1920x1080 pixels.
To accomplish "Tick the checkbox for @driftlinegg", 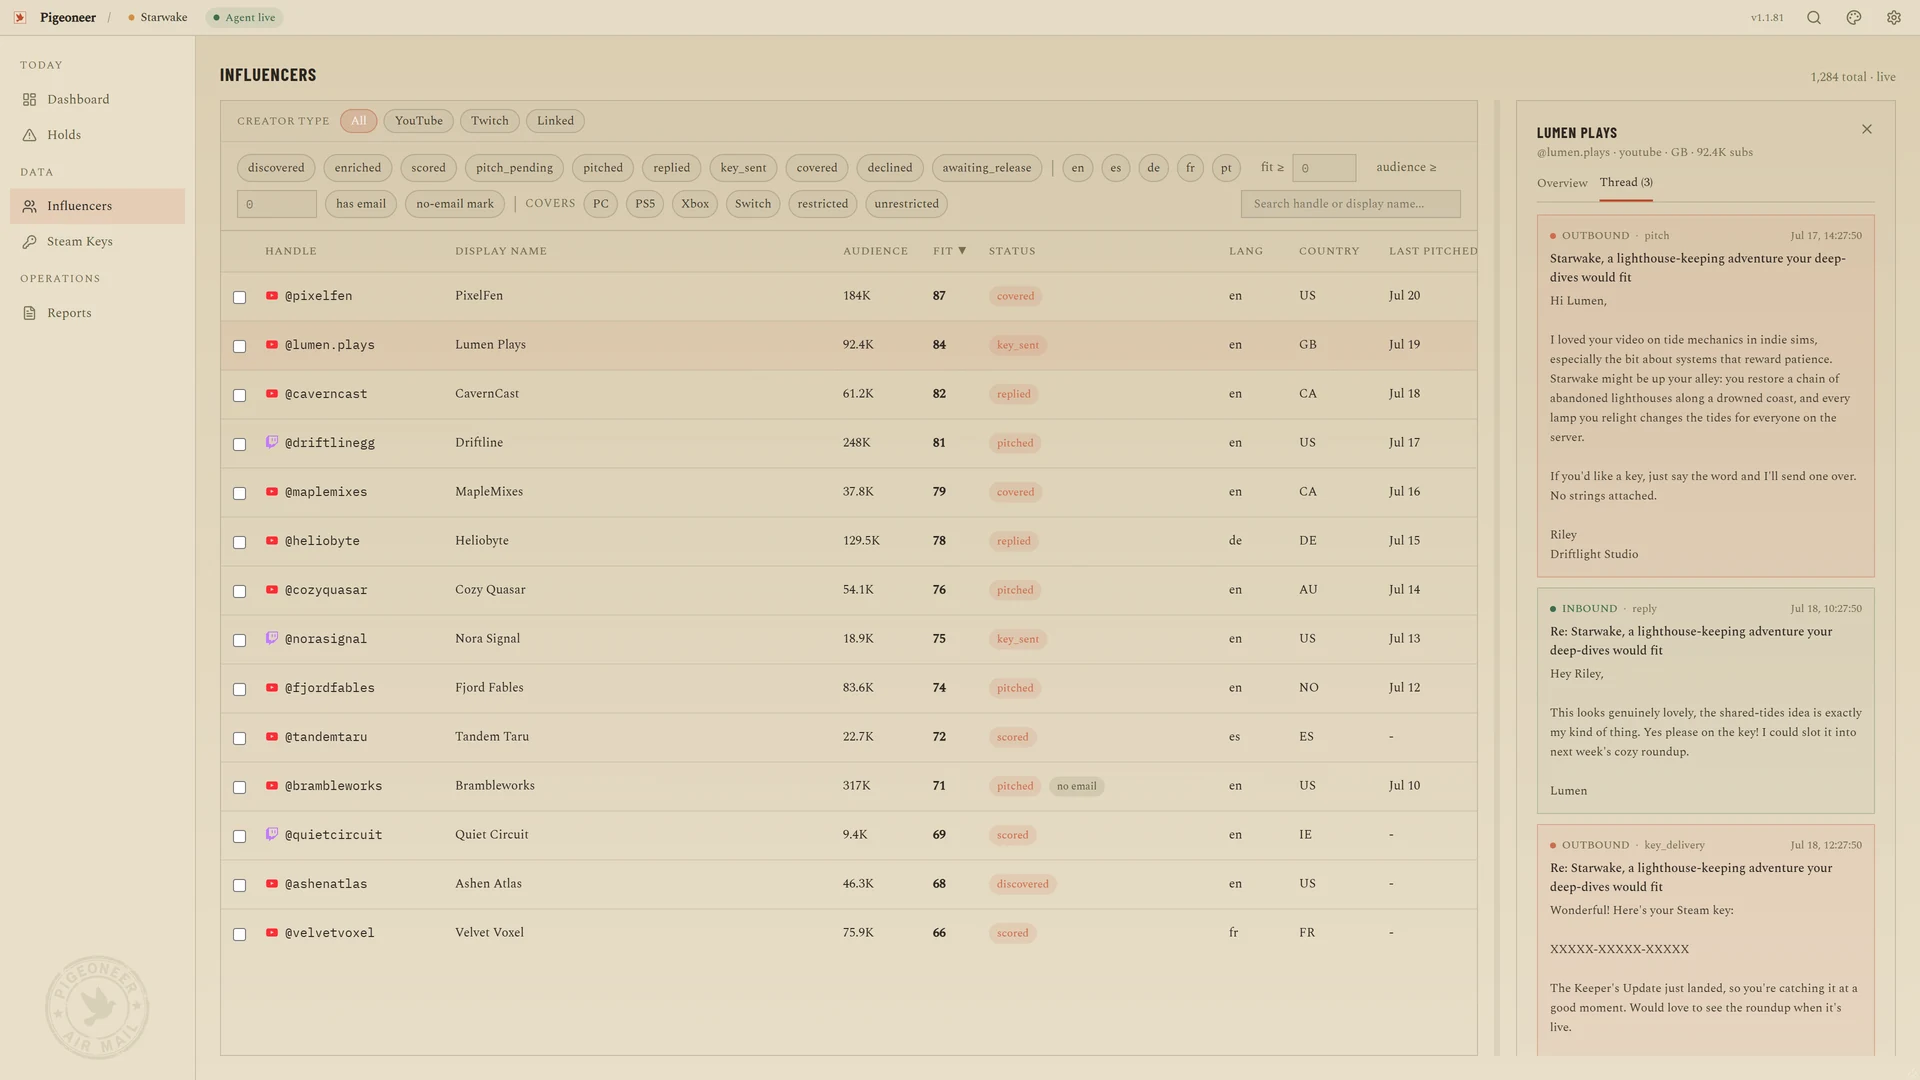I will (x=239, y=444).
